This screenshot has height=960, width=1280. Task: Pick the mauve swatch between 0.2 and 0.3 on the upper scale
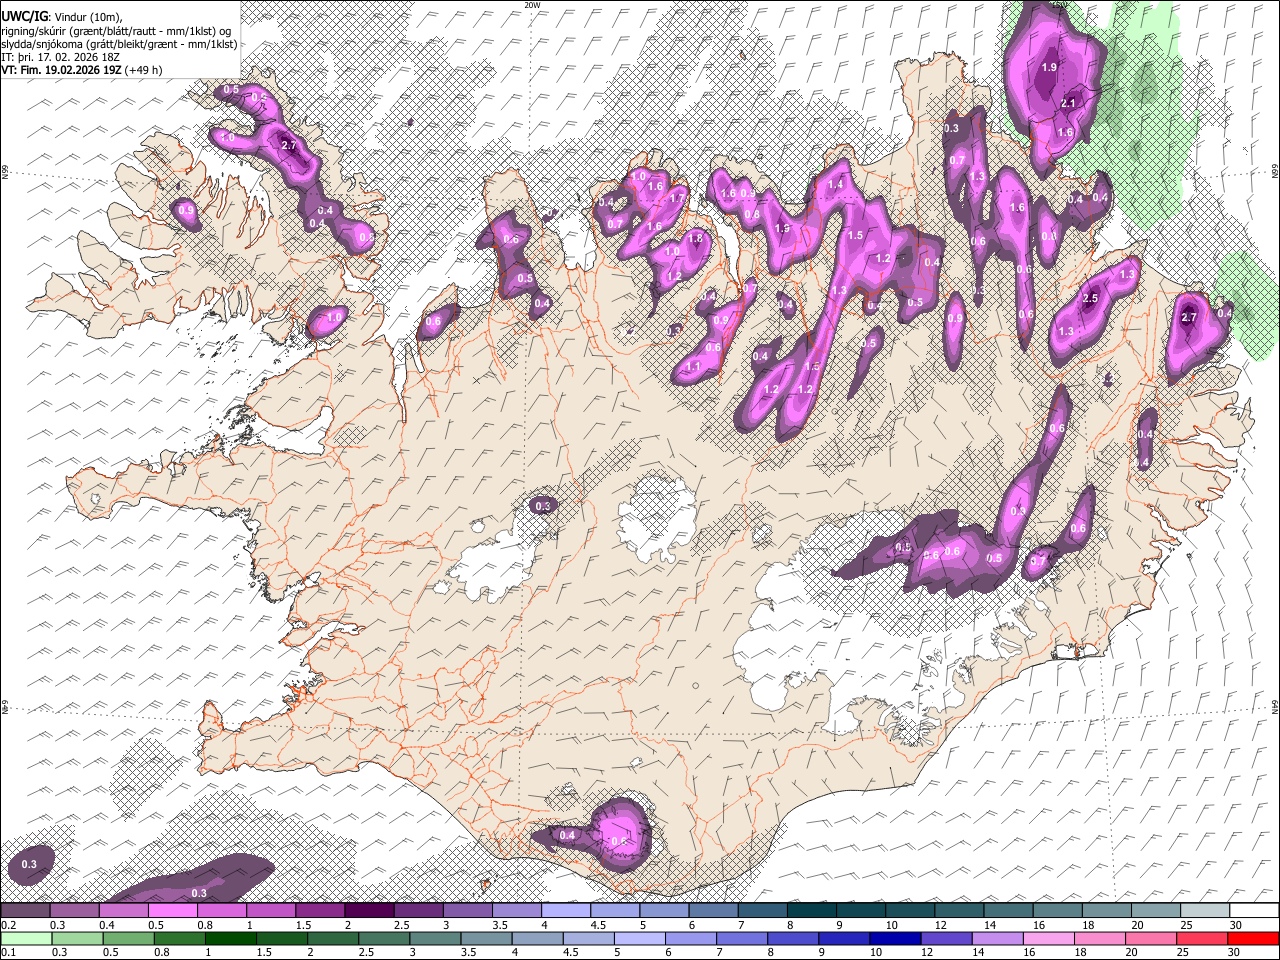[x=26, y=910]
